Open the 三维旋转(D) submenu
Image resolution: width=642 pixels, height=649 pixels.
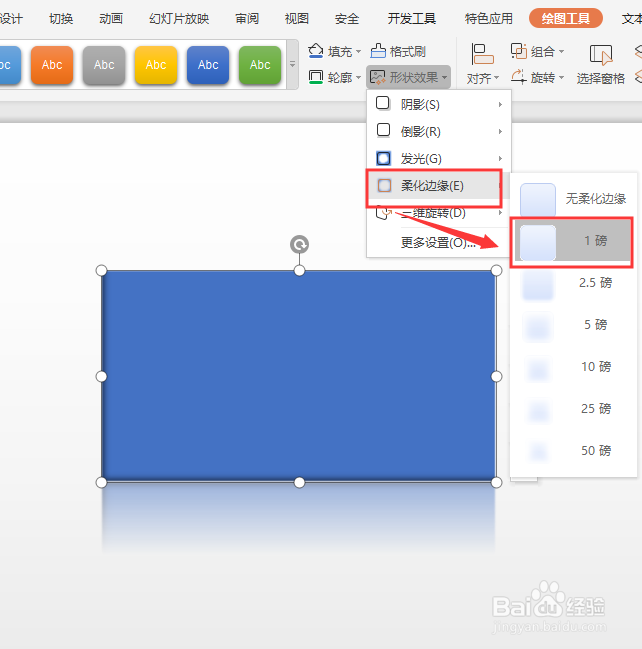439,213
